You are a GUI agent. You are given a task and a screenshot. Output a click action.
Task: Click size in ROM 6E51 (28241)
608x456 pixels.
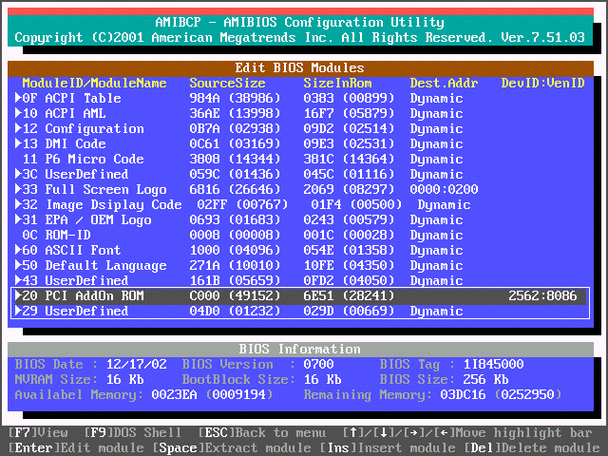click(349, 296)
